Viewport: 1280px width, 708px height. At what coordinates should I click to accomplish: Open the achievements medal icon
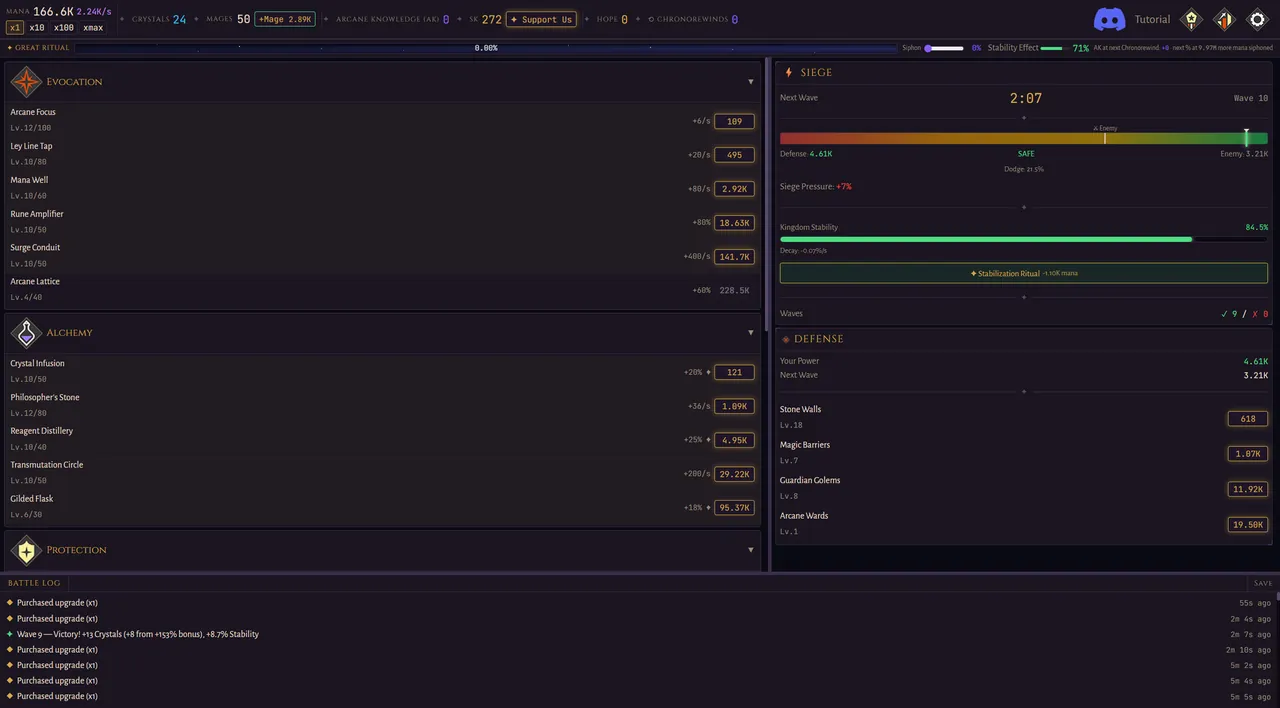click(1190, 19)
